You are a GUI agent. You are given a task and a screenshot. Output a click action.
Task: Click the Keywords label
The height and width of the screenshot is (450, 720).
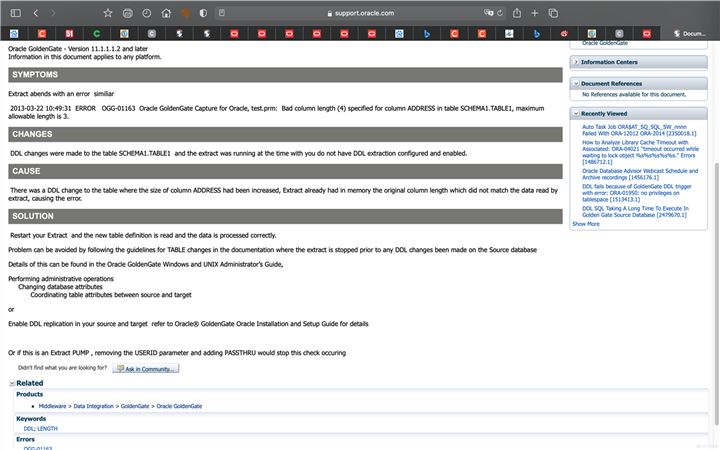pos(31,419)
